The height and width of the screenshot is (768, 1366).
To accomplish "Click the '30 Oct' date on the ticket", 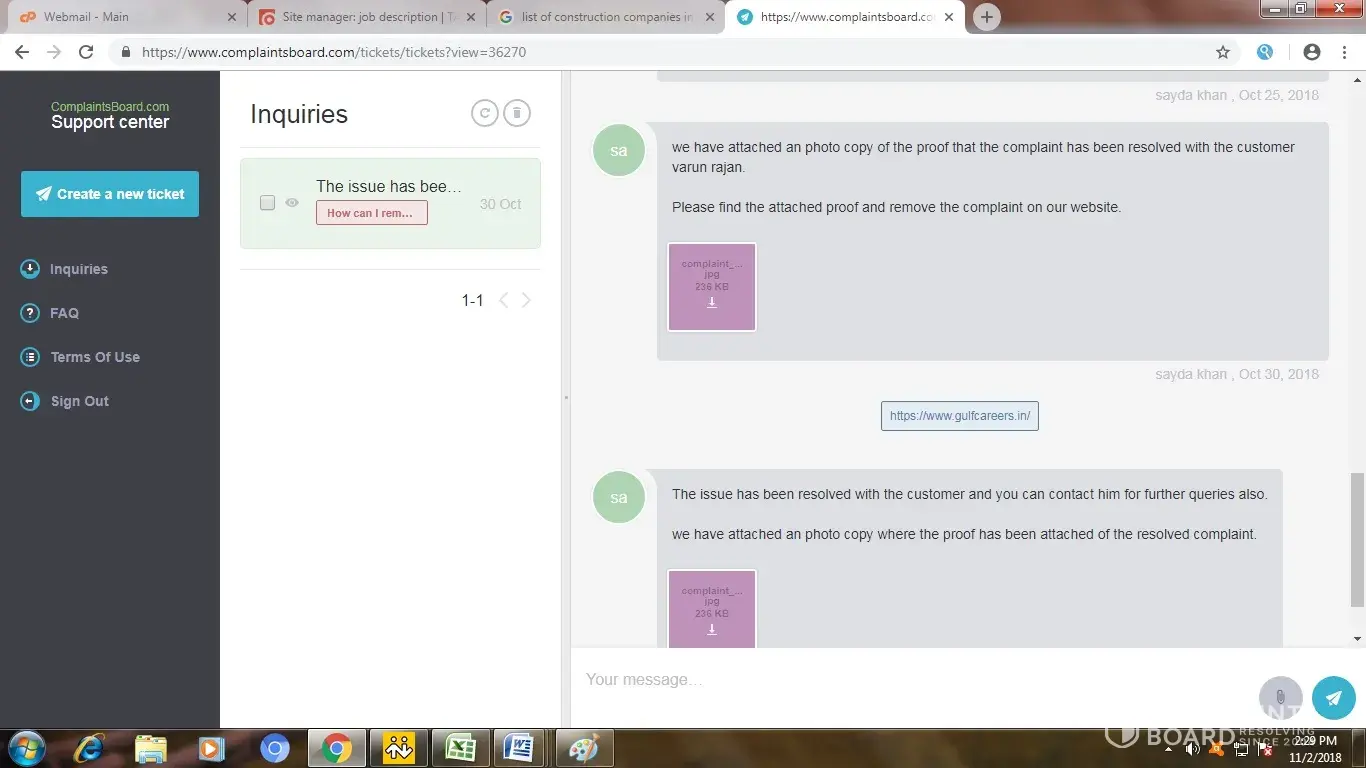I will coord(500,204).
